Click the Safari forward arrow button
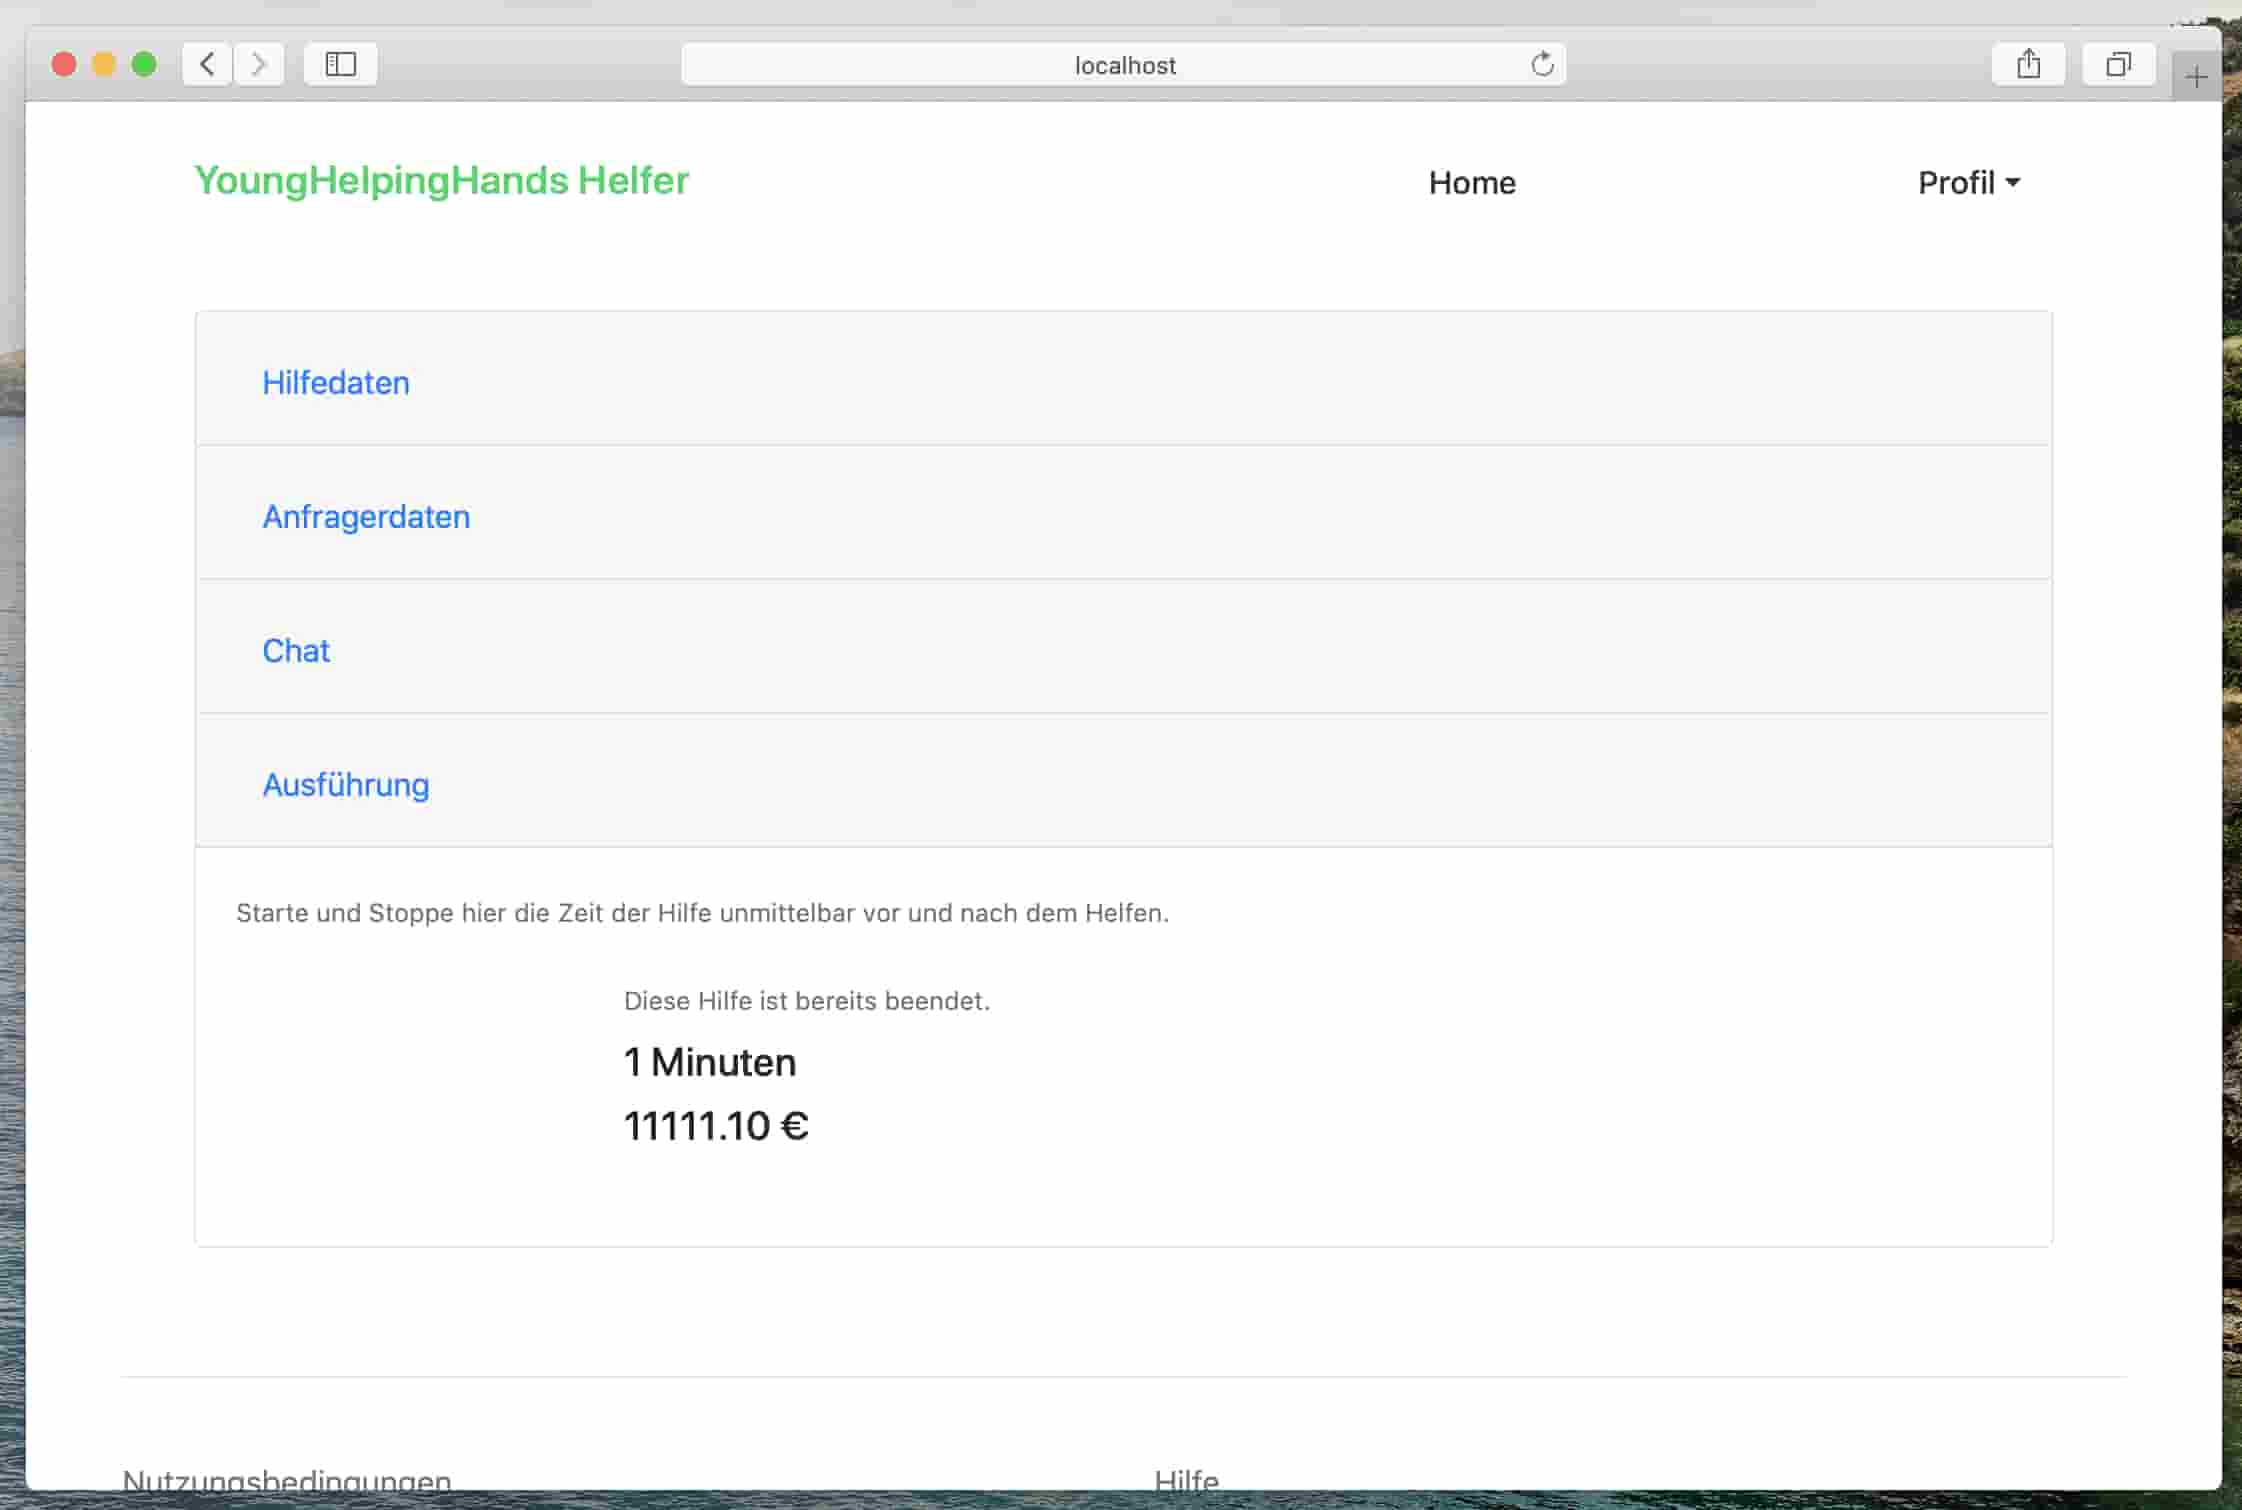Screen dimensions: 2242x1510 [259, 64]
